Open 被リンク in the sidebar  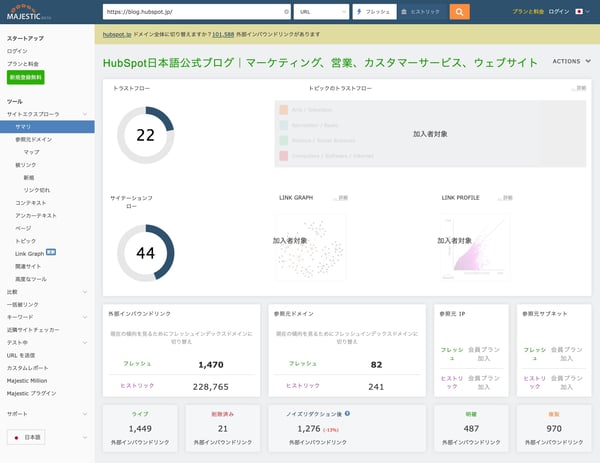26,165
